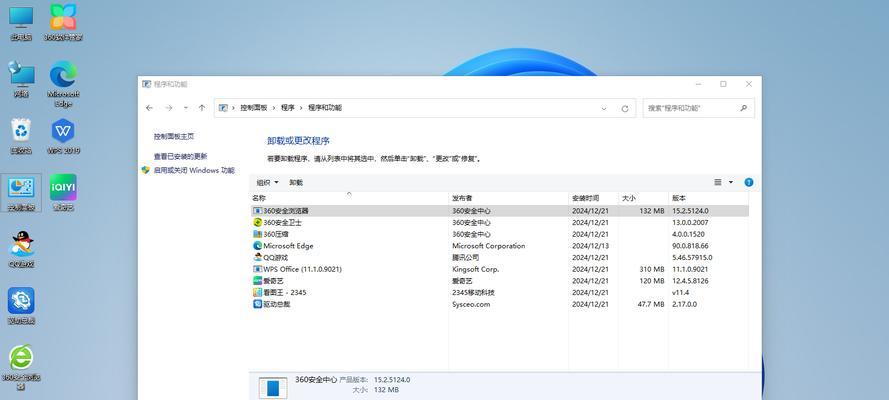Open the 360软件管家 colorful flower icon
Viewport: 889px width, 400px height.
point(63,23)
